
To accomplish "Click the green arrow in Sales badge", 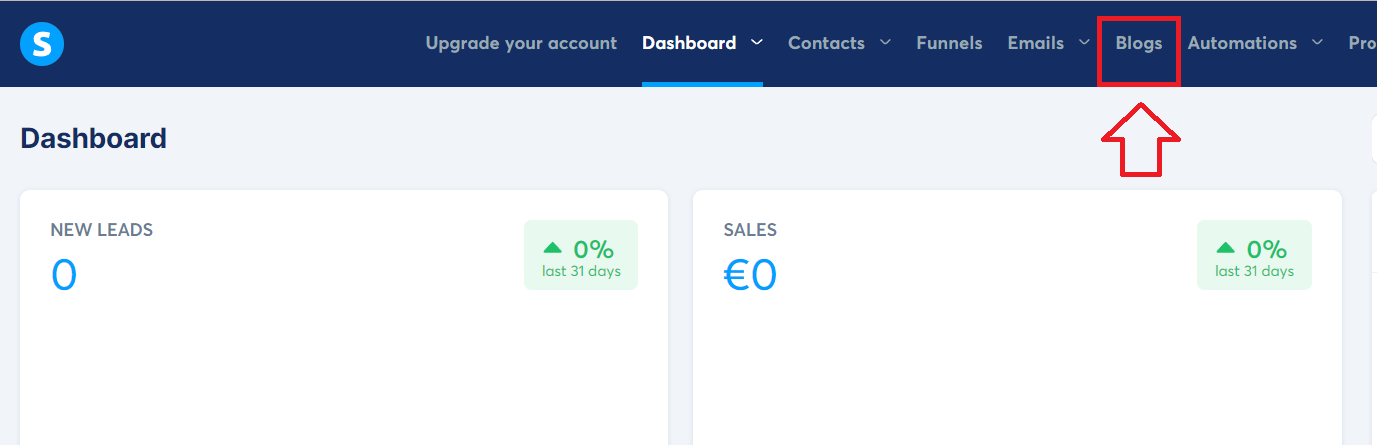I will pyautogui.click(x=1225, y=248).
